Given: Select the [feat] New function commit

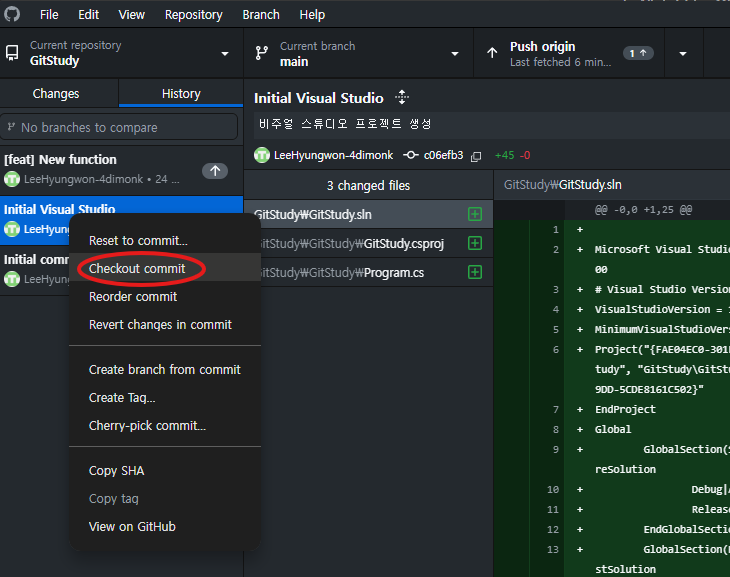Looking at the screenshot, I should 122,170.
